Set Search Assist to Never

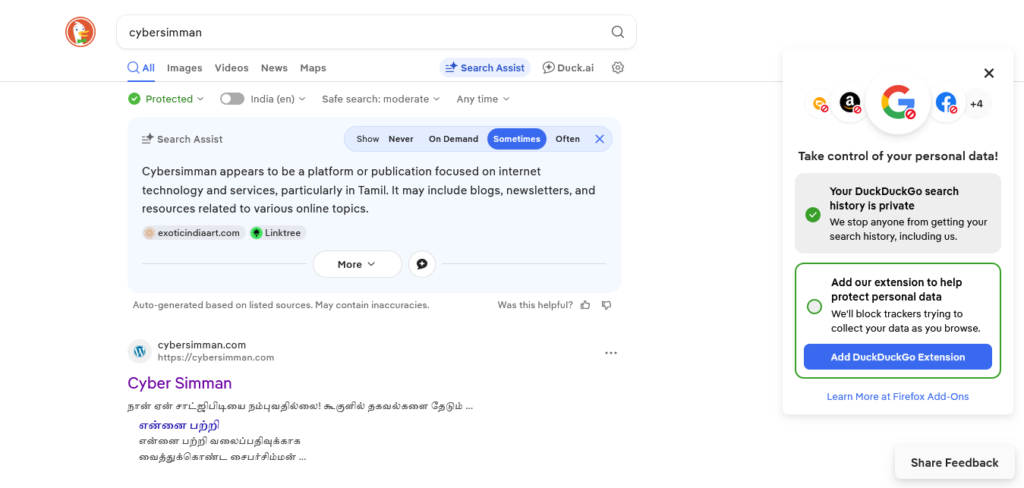coord(400,139)
